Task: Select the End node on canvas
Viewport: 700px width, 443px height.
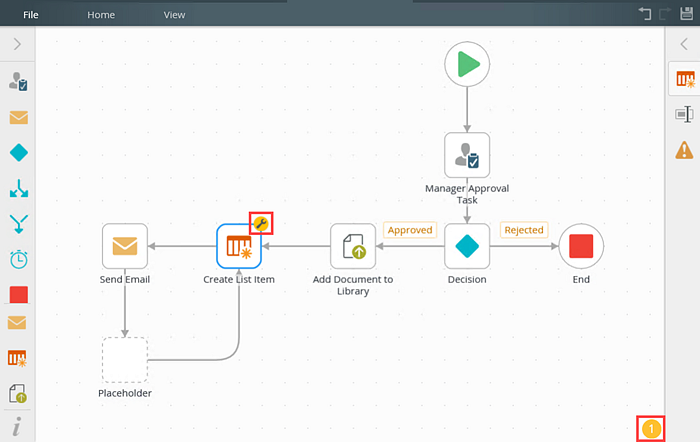Action: 581,246
